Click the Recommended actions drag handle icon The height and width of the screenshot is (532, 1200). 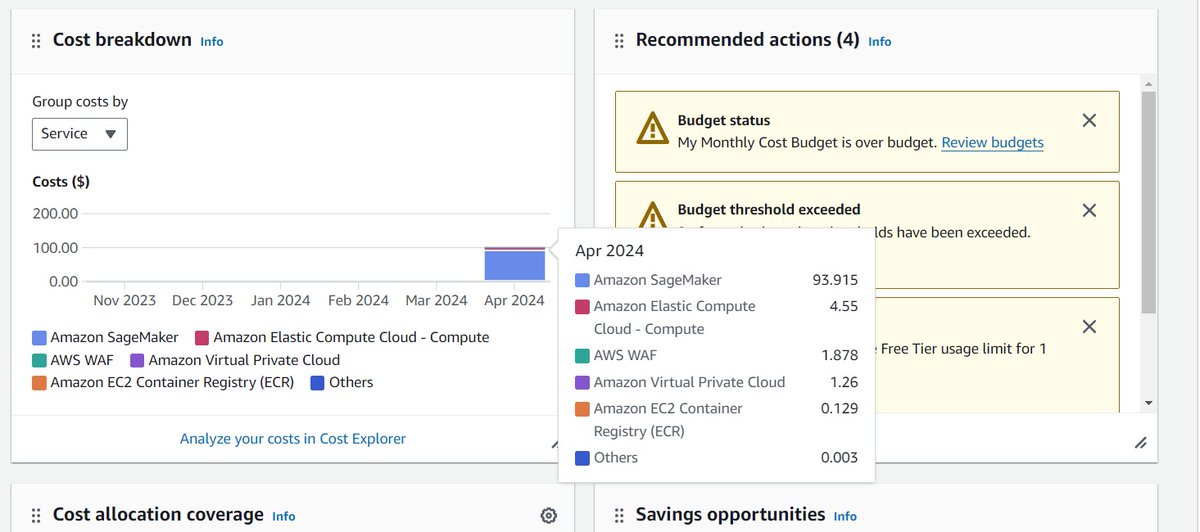(619, 41)
